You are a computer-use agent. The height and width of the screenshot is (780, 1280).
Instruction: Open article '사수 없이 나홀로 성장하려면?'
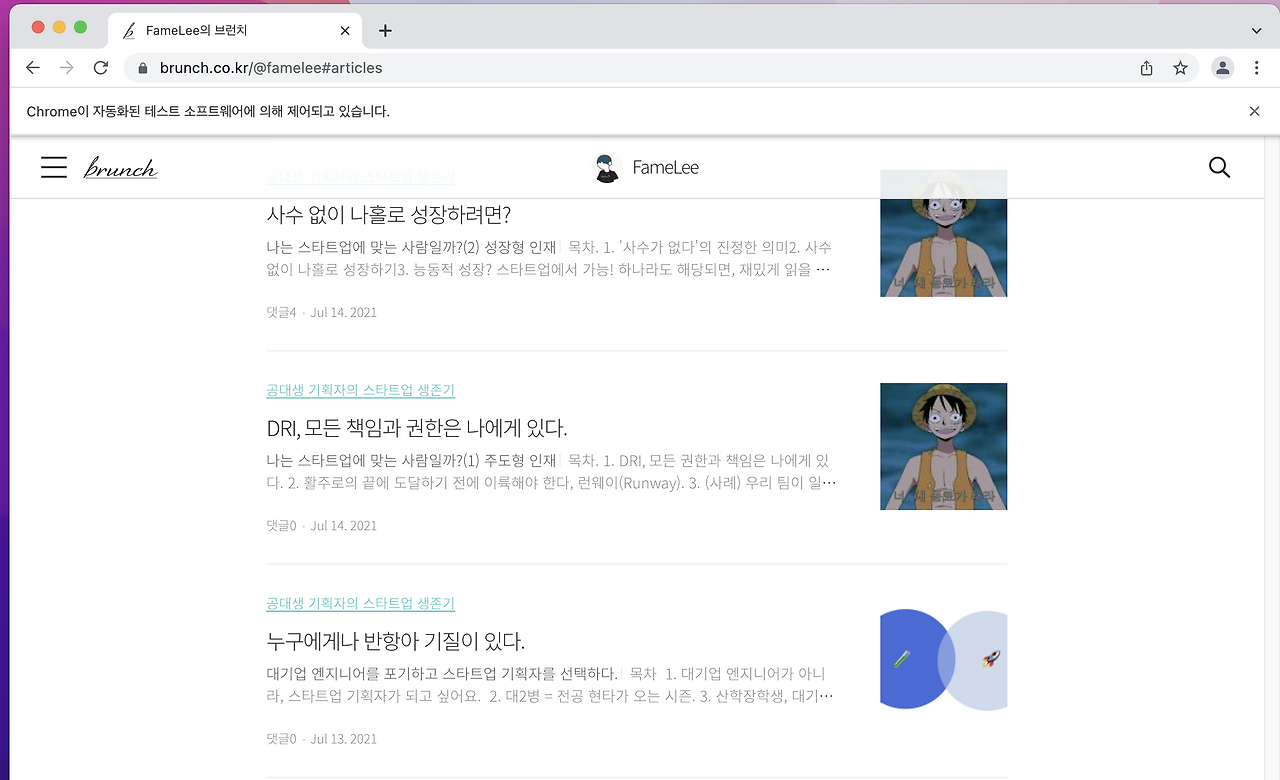coord(389,215)
